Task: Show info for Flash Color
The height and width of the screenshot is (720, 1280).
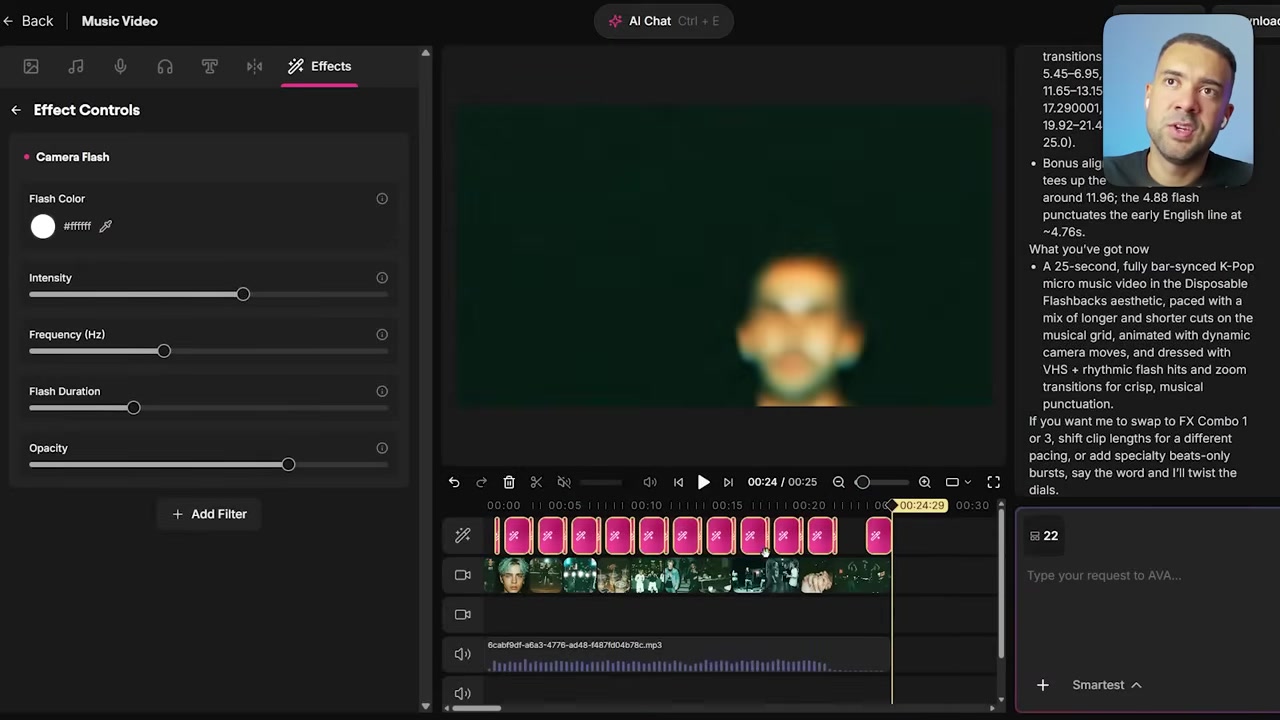Action: (x=382, y=199)
